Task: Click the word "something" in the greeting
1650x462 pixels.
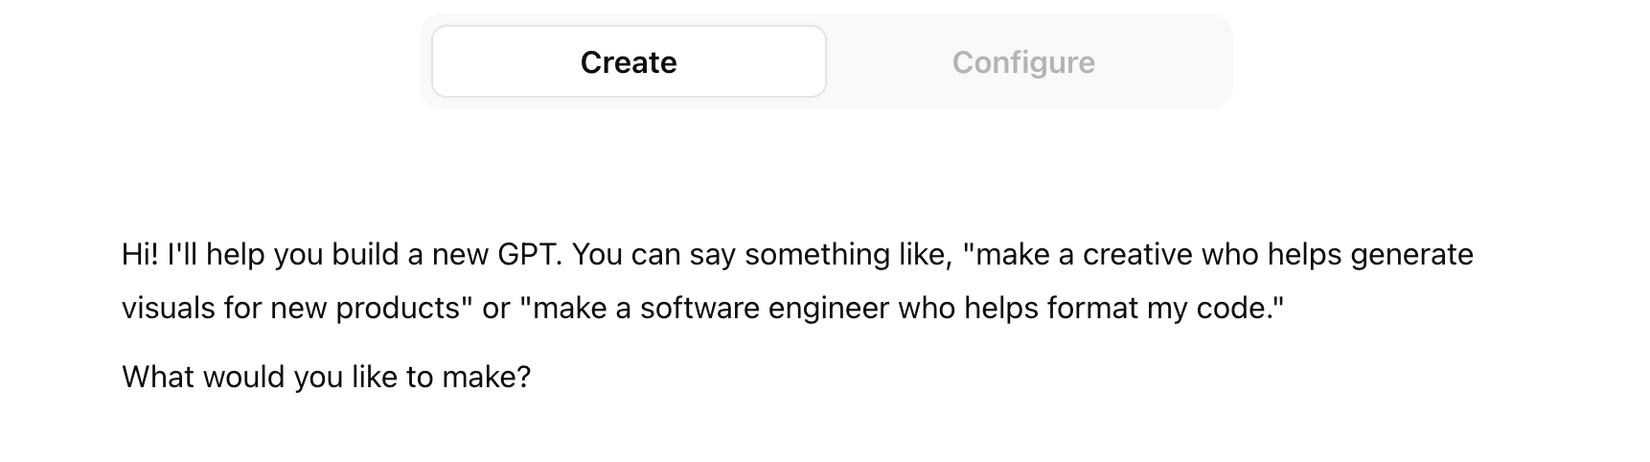Action: click(805, 255)
